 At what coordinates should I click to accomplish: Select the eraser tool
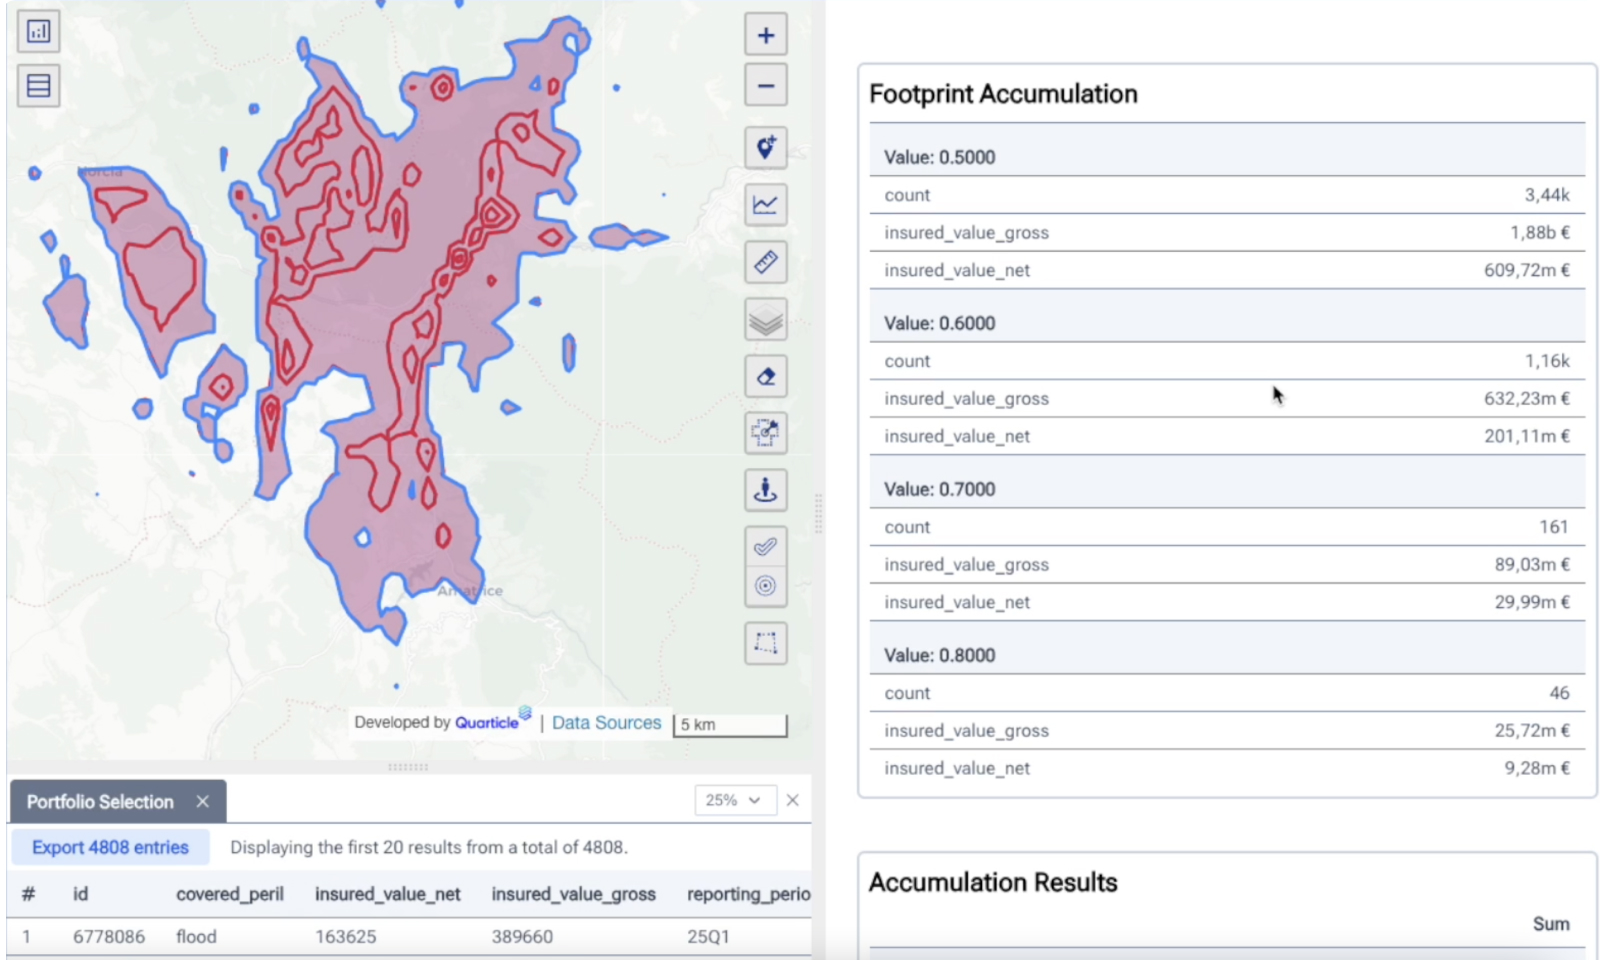point(765,376)
